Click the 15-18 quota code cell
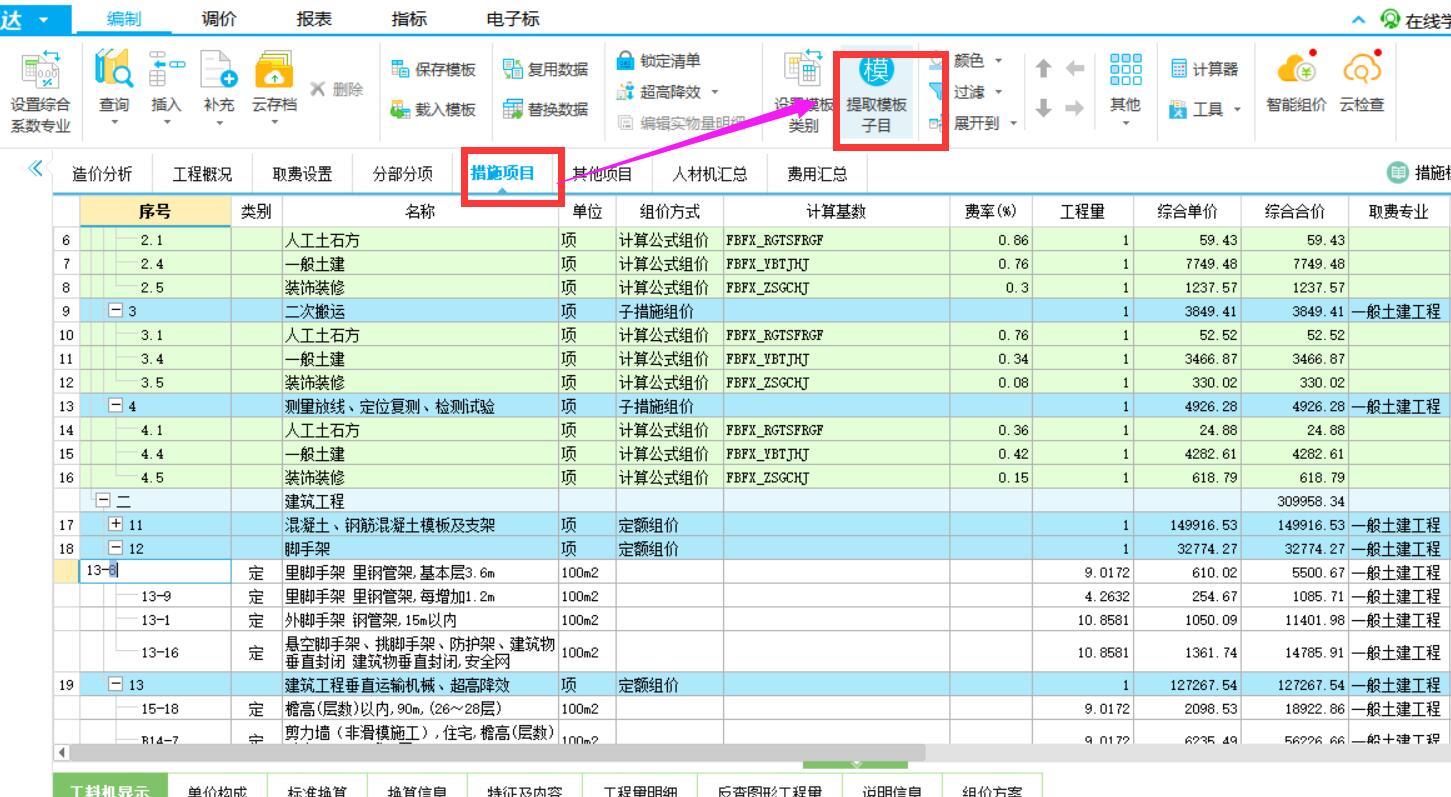 [156, 709]
